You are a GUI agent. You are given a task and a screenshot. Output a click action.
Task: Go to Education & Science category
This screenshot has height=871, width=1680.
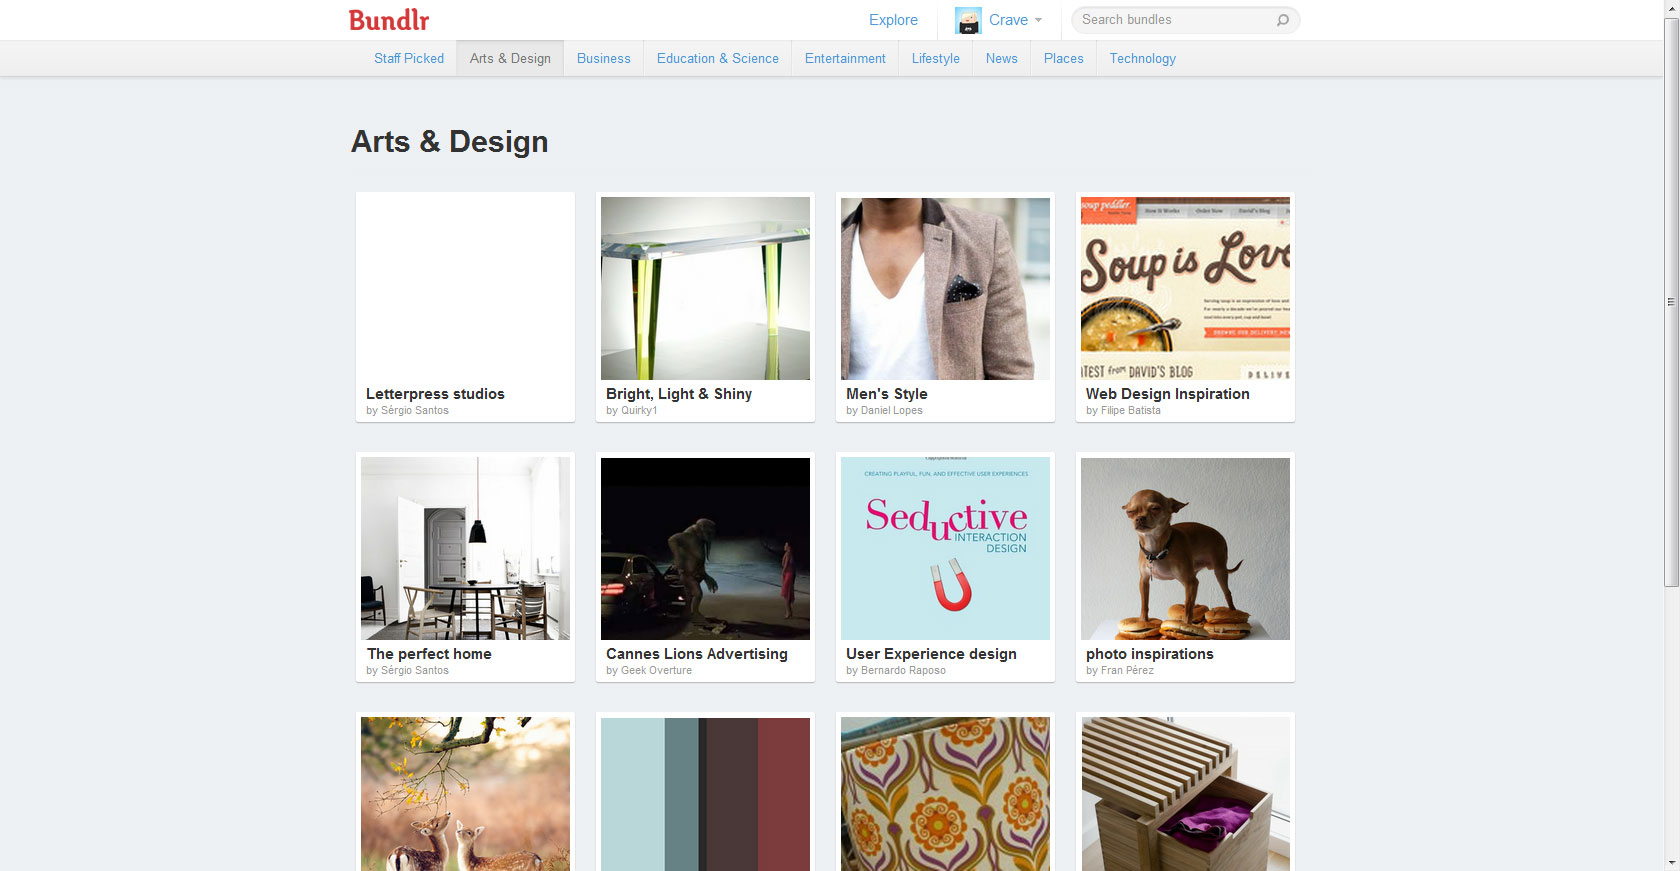718,58
